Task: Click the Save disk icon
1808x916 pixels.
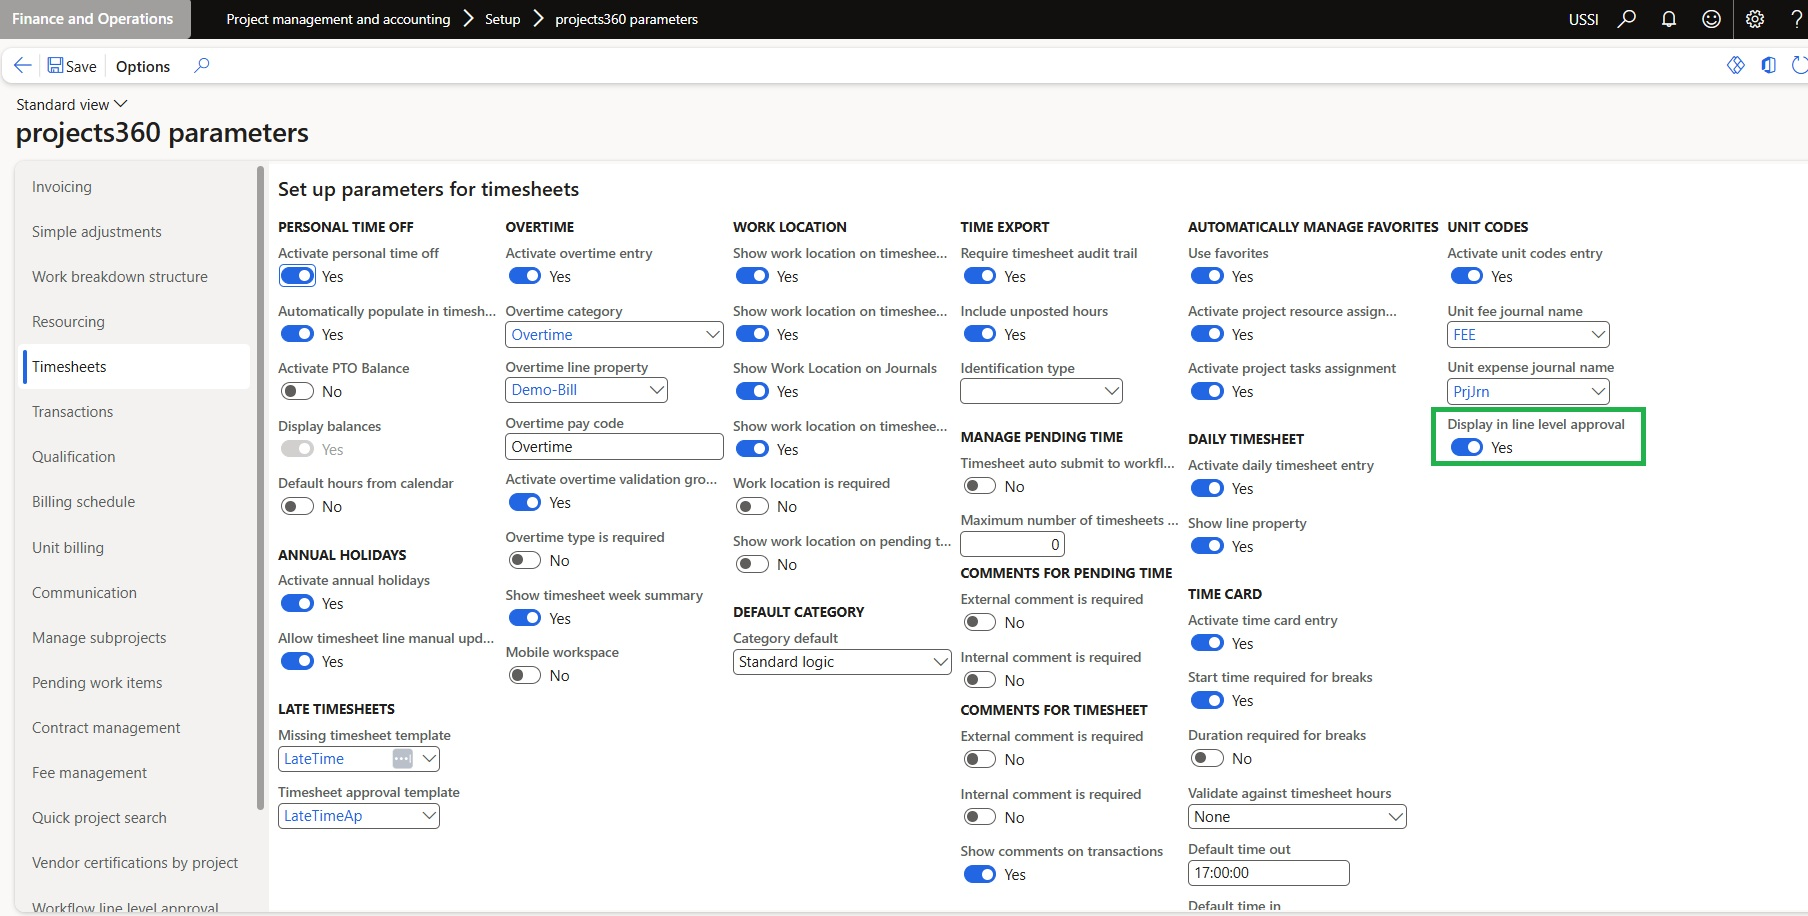Action: click(56, 66)
